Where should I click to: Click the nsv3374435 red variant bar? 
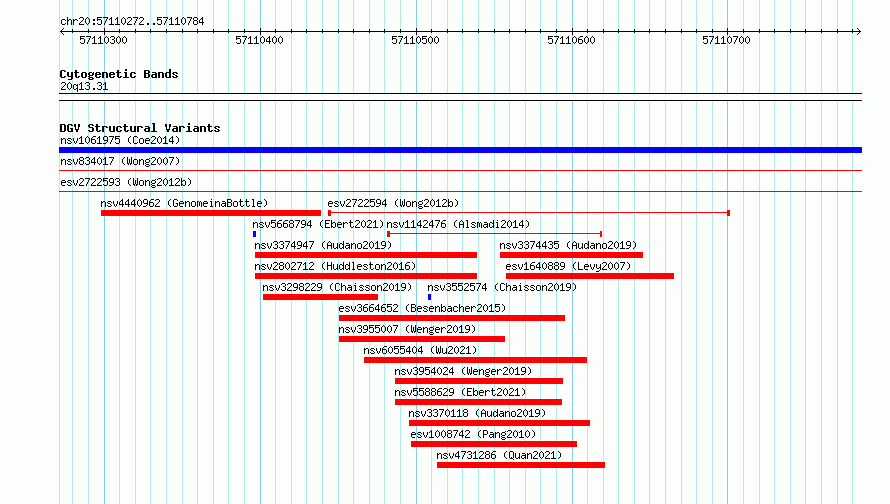tap(572, 255)
